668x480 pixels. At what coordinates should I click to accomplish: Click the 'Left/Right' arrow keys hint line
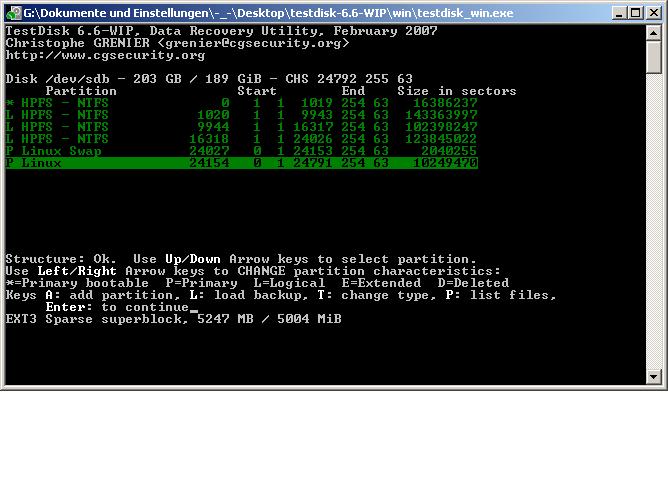(253, 271)
